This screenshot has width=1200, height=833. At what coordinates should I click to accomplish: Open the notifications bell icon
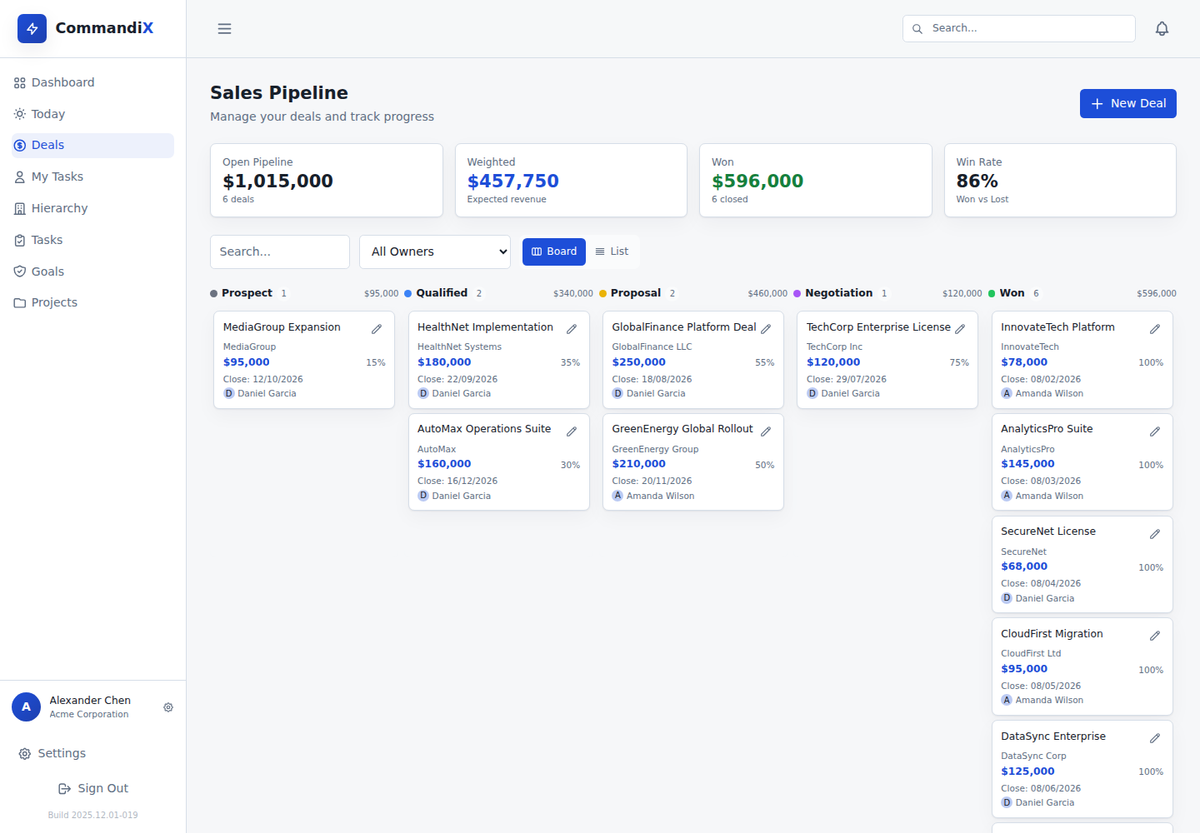pos(1162,28)
